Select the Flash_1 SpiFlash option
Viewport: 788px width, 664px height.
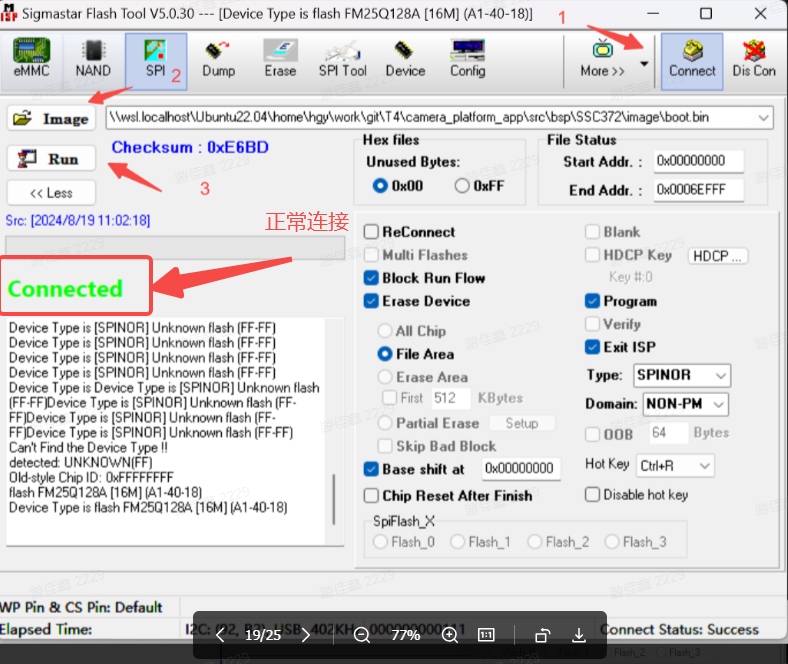click(457, 542)
